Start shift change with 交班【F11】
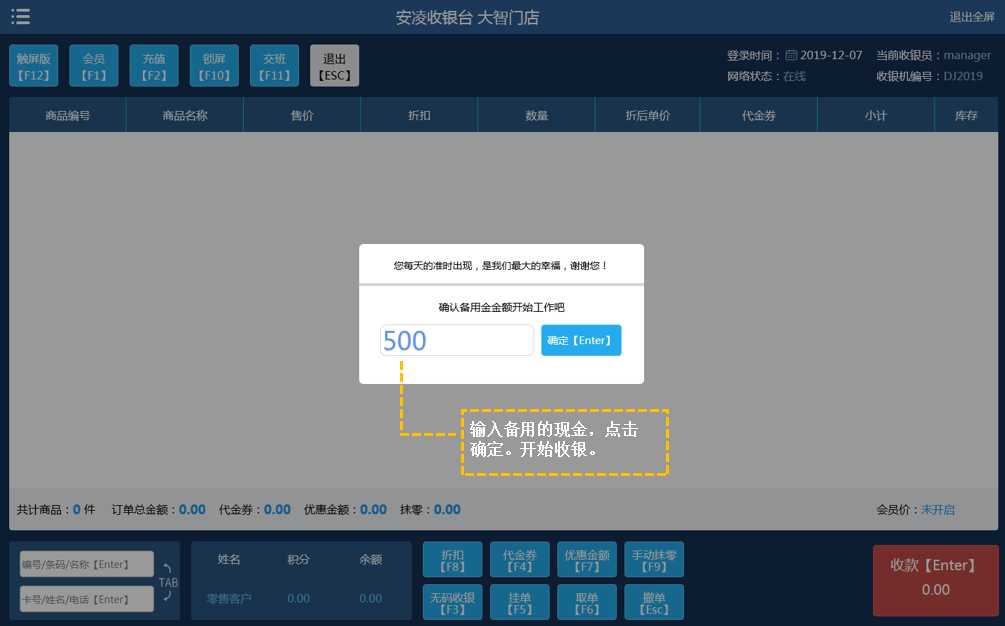 [x=274, y=65]
